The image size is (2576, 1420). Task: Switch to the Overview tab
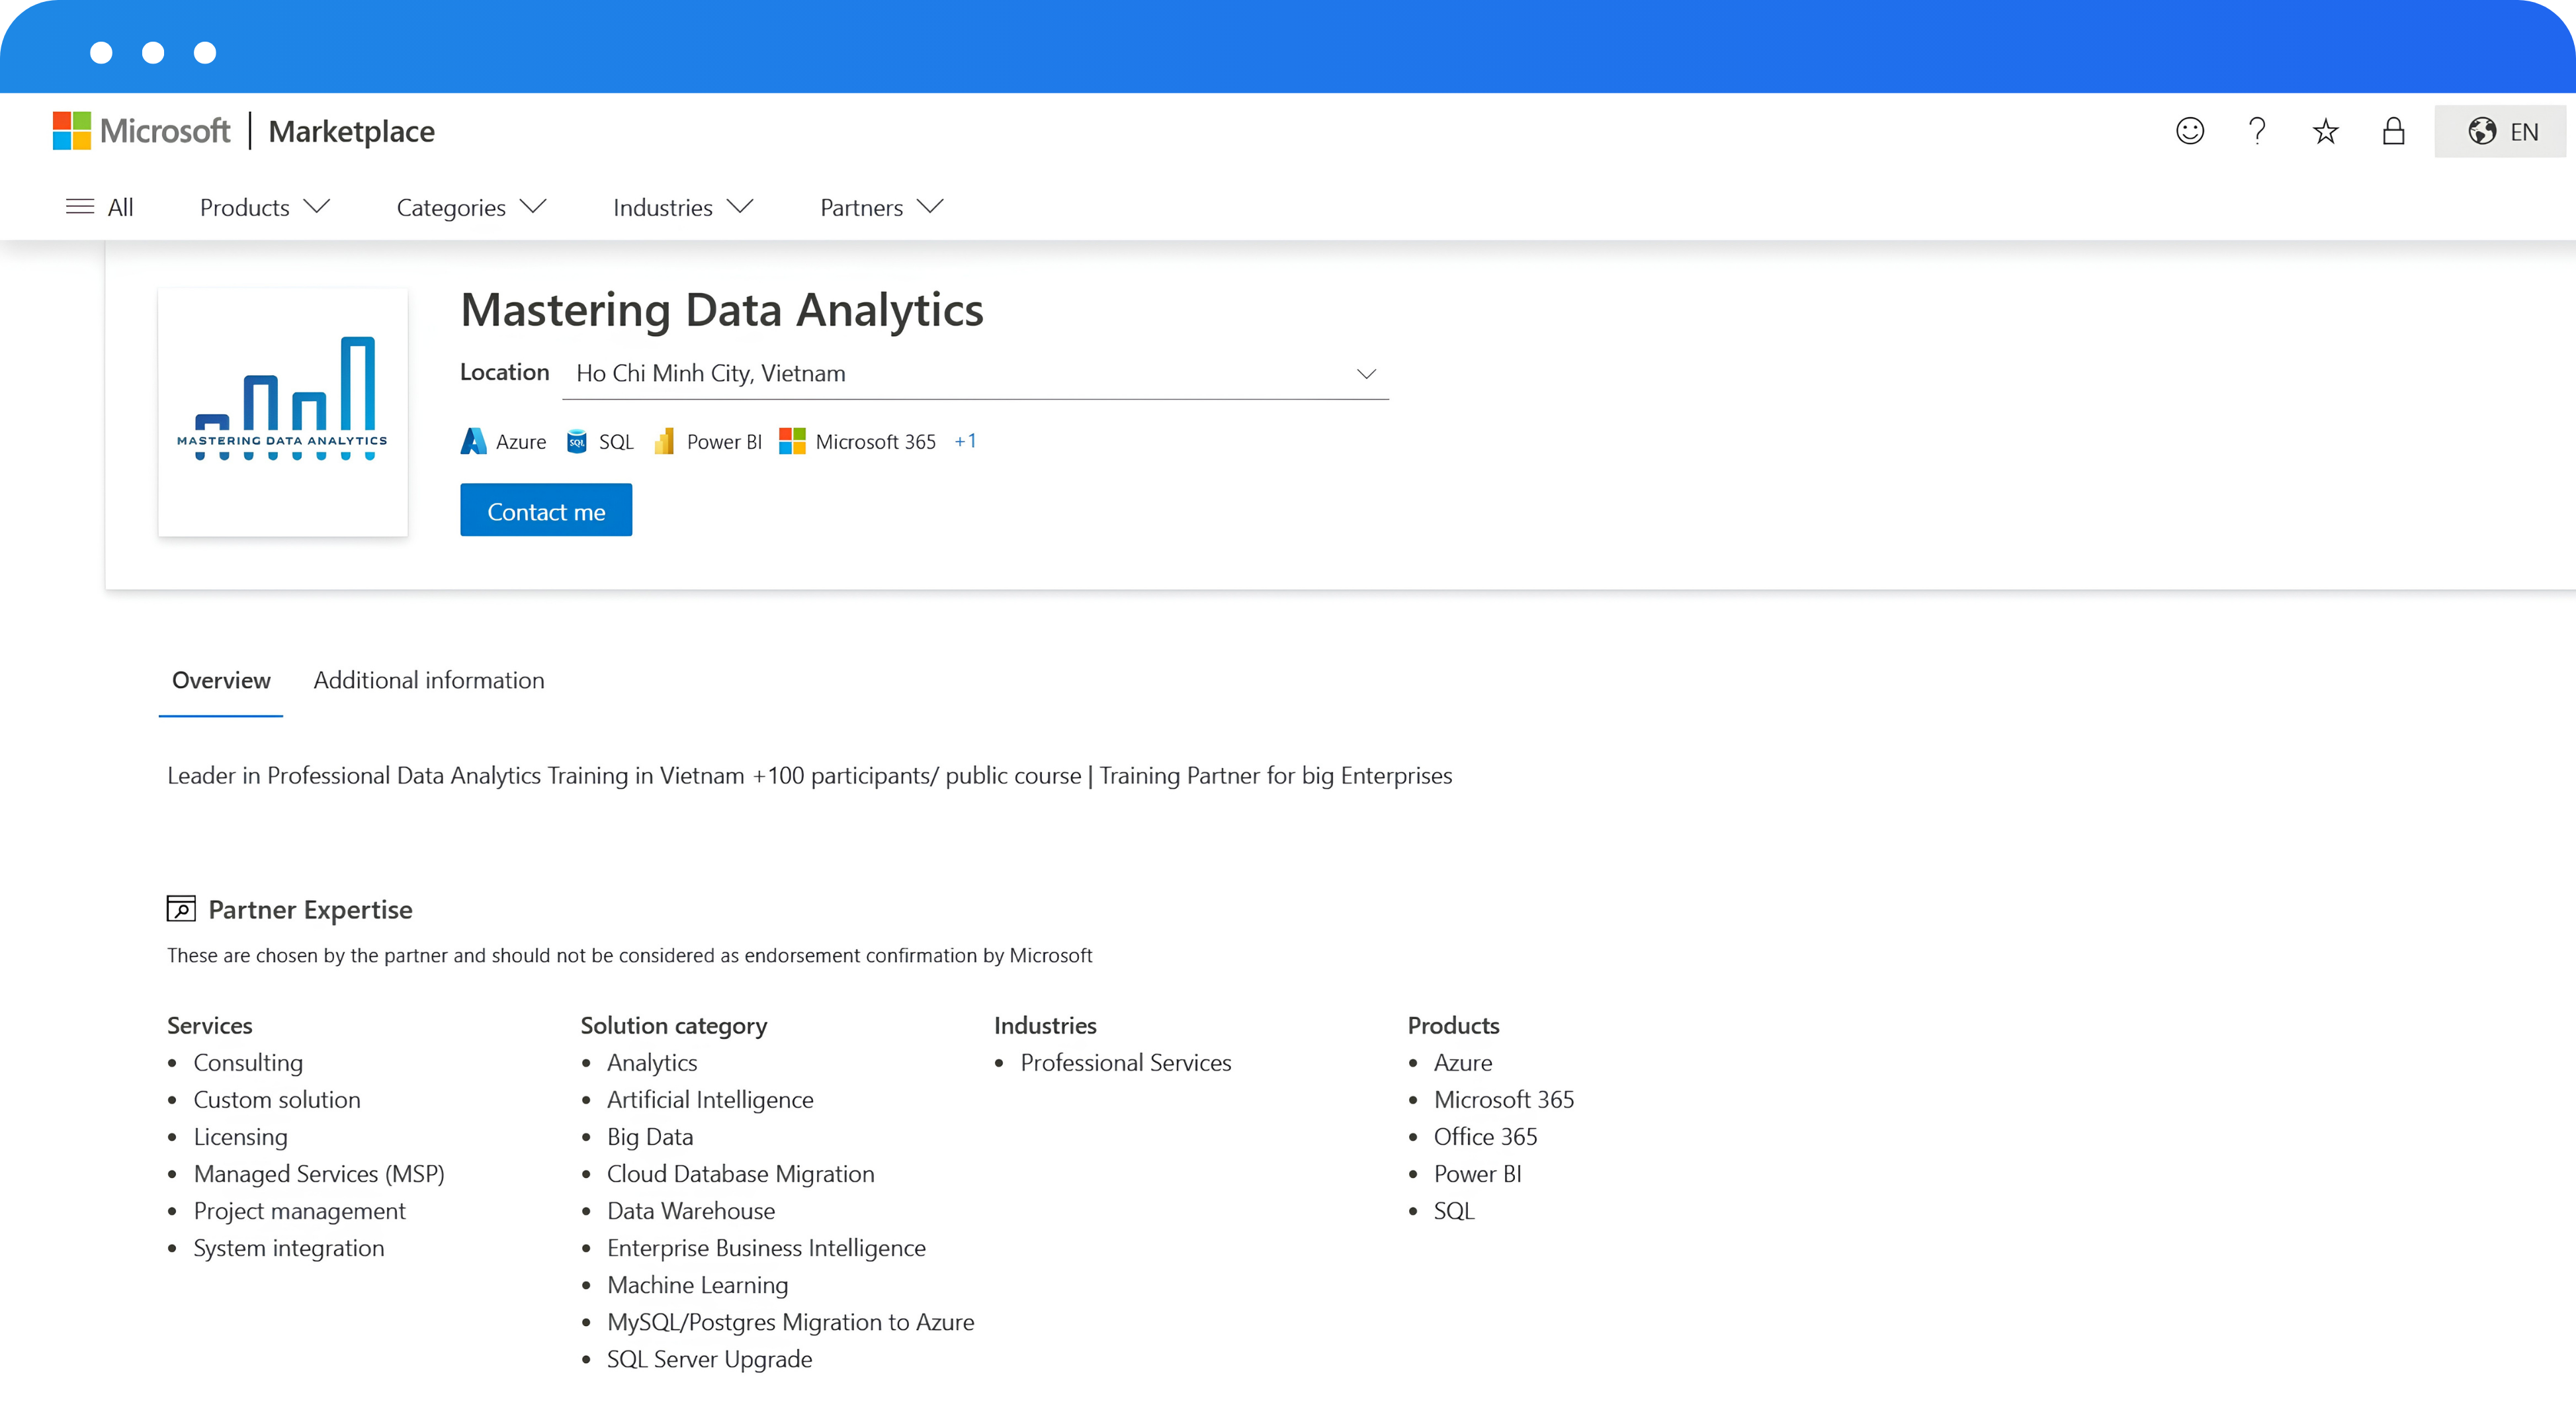pos(221,680)
